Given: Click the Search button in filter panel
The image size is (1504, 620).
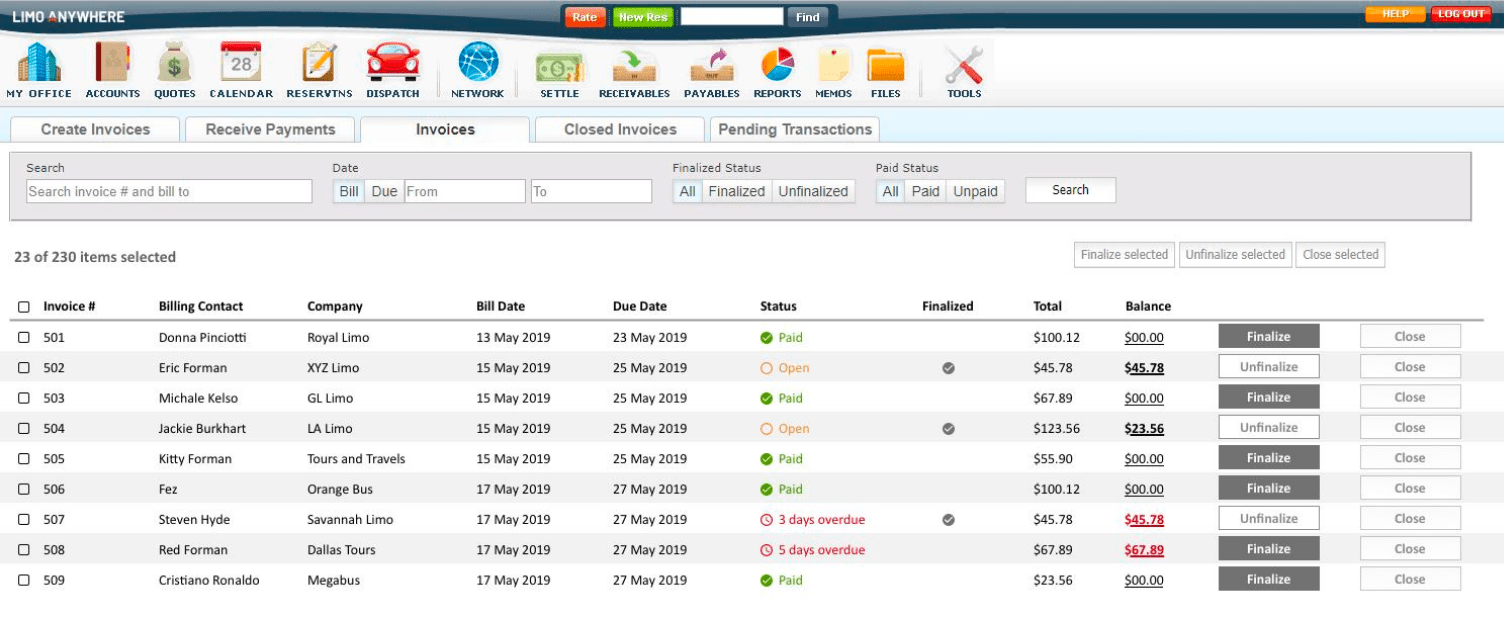Looking at the screenshot, I should (1070, 190).
